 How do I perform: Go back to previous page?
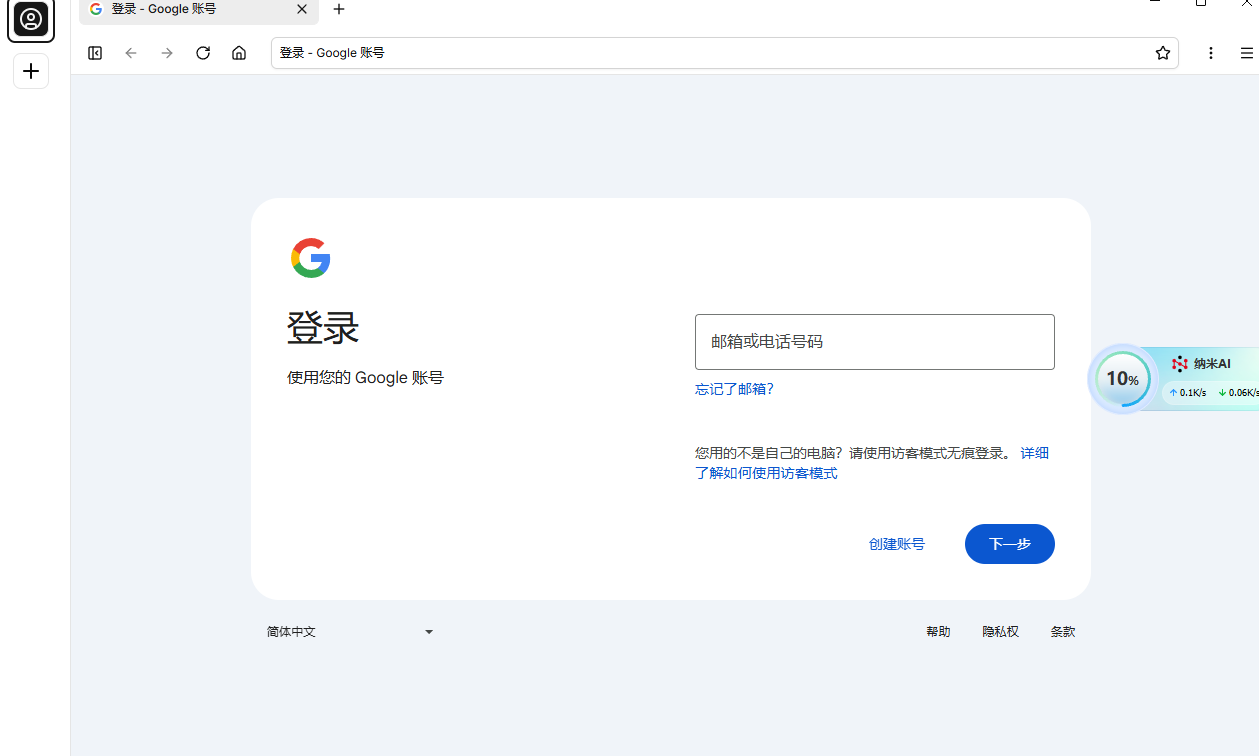tap(131, 53)
